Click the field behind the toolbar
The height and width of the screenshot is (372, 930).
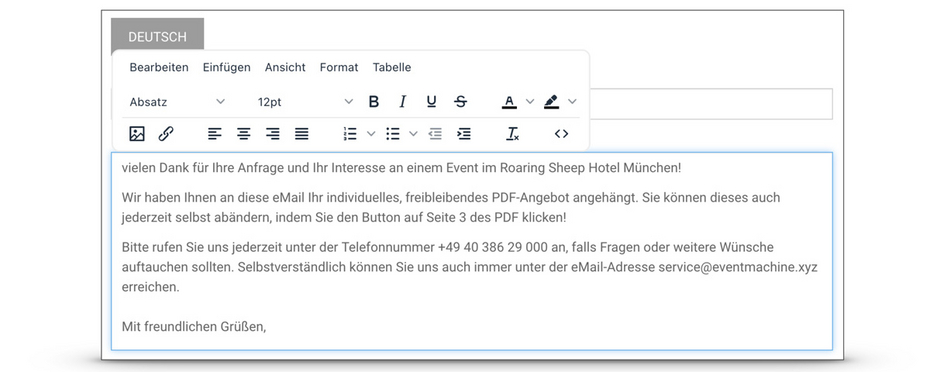coord(711,104)
